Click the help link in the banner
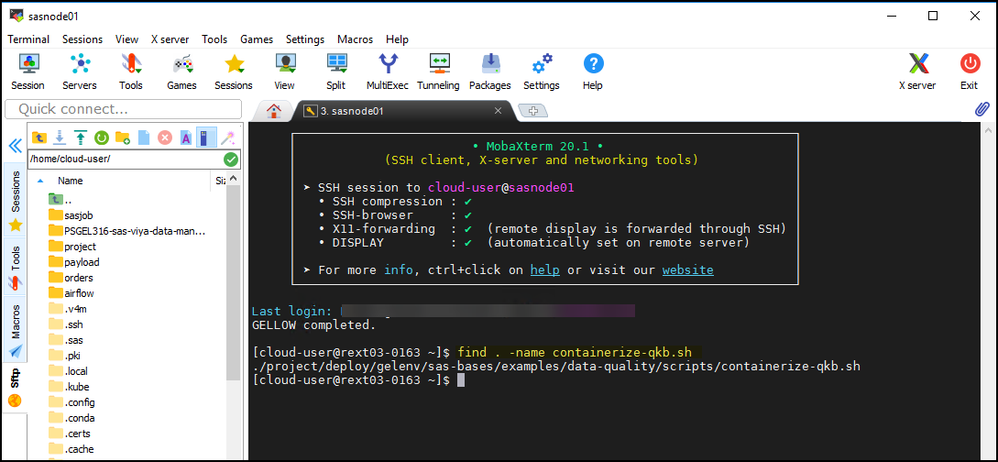Image resolution: width=998 pixels, height=462 pixels. click(544, 270)
